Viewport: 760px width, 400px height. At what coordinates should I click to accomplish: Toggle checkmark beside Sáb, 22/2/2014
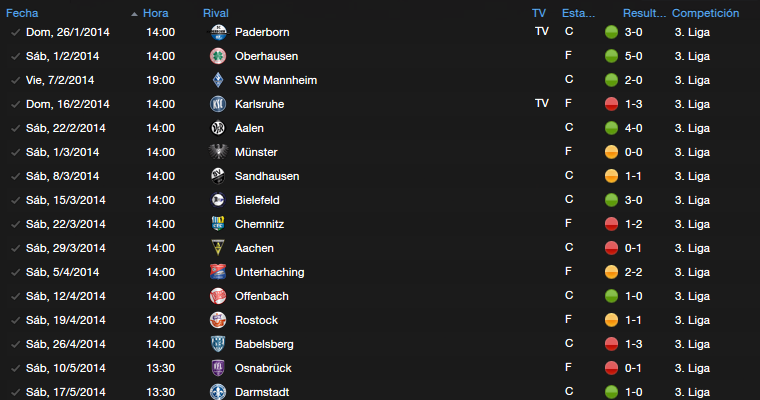(x=16, y=128)
